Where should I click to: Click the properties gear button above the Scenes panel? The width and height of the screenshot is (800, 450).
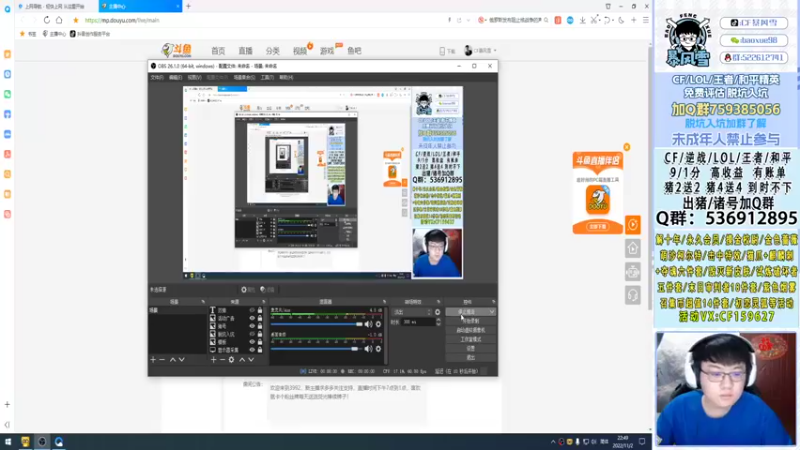click(247, 290)
